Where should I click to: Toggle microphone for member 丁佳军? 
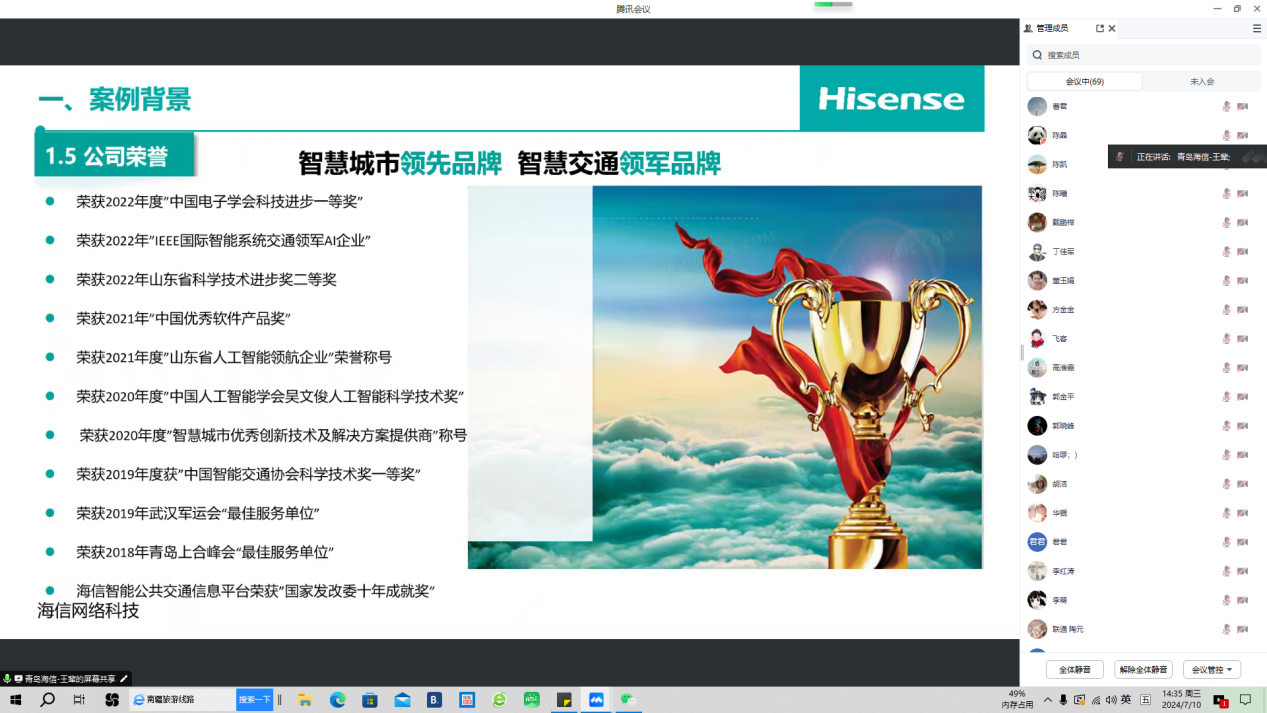pos(1226,252)
